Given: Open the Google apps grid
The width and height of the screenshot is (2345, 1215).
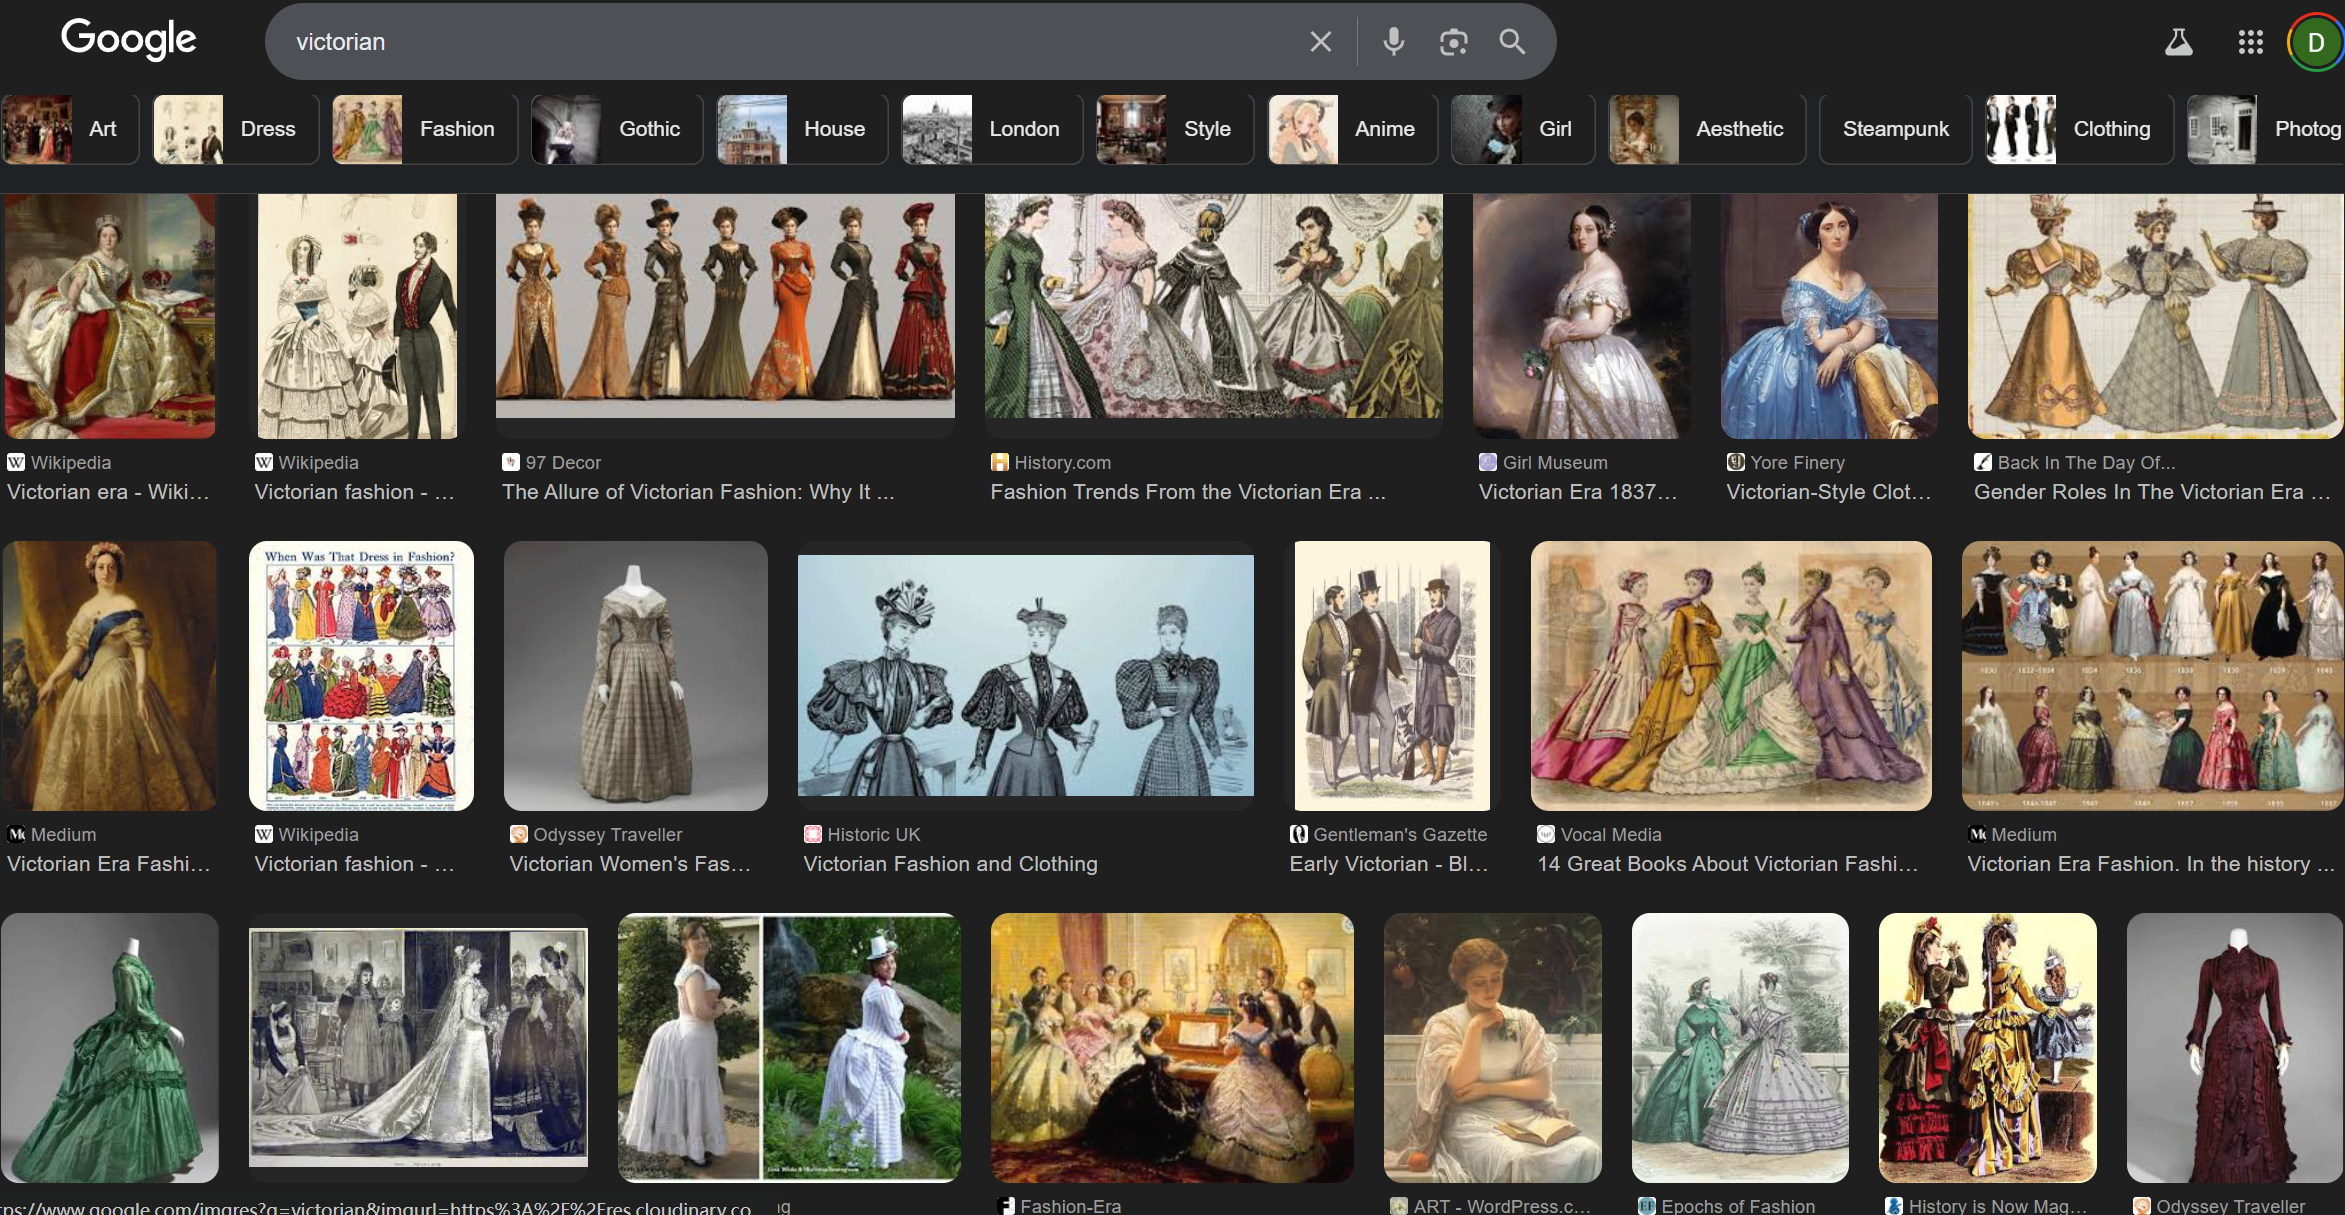Looking at the screenshot, I should (x=2250, y=42).
